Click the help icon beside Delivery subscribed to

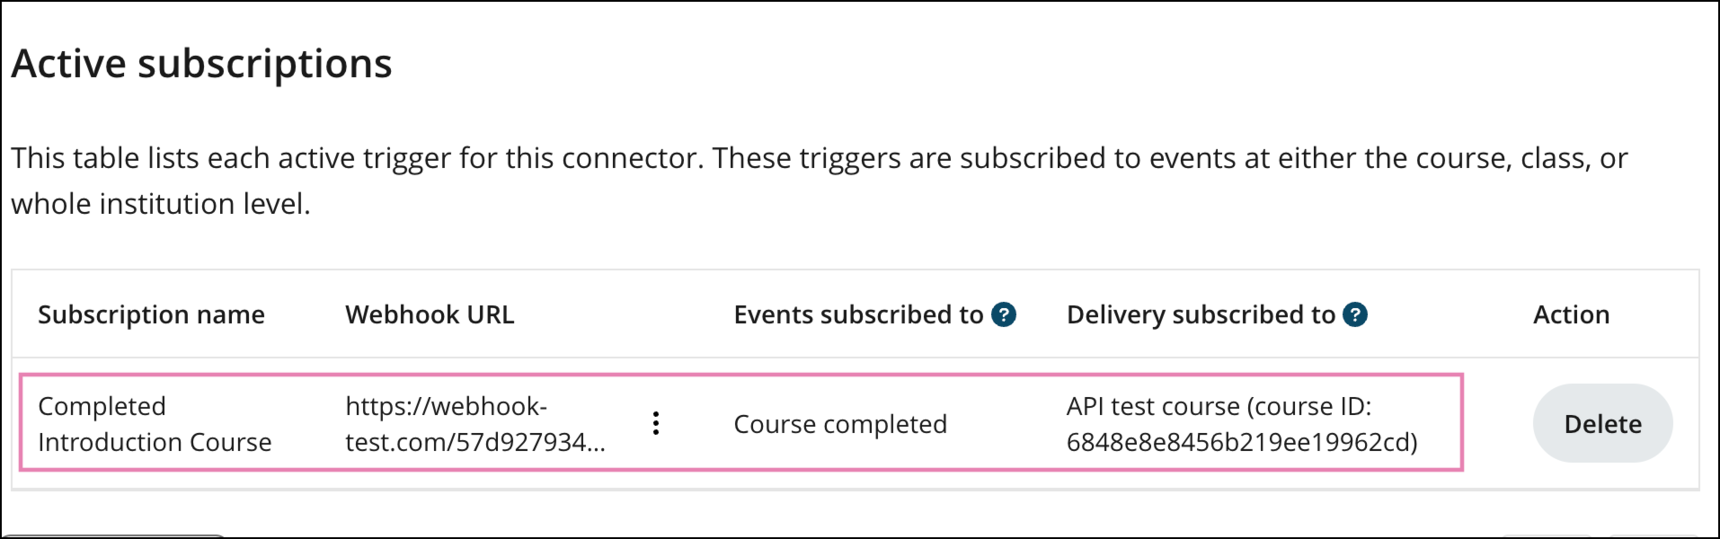tap(1355, 315)
